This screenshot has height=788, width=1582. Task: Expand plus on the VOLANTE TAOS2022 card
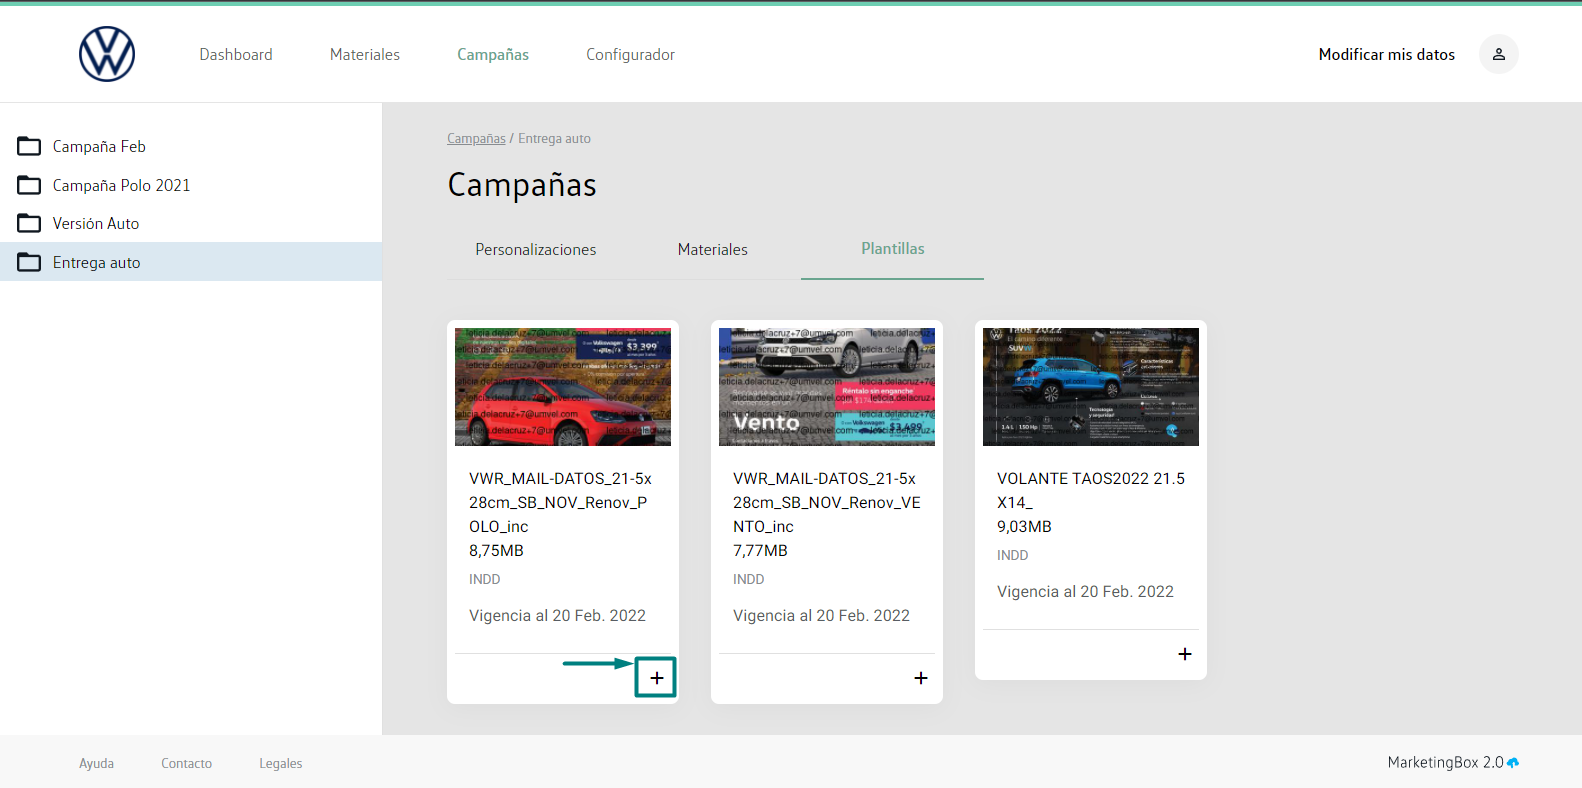click(1185, 654)
